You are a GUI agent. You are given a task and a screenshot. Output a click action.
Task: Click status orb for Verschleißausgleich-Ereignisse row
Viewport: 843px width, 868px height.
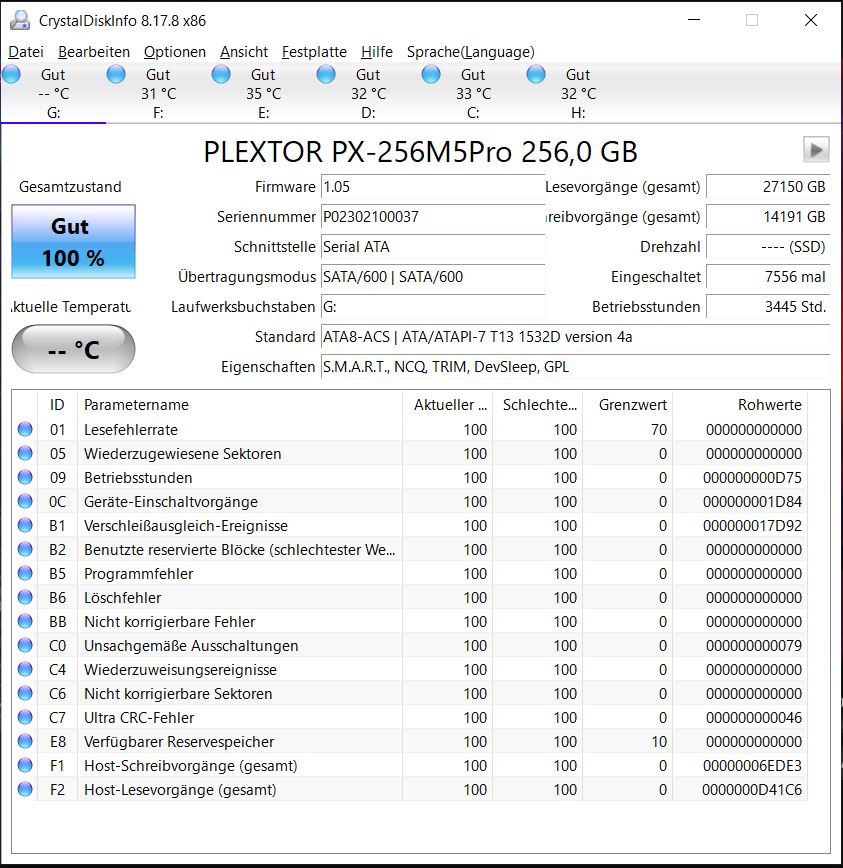tap(25, 525)
